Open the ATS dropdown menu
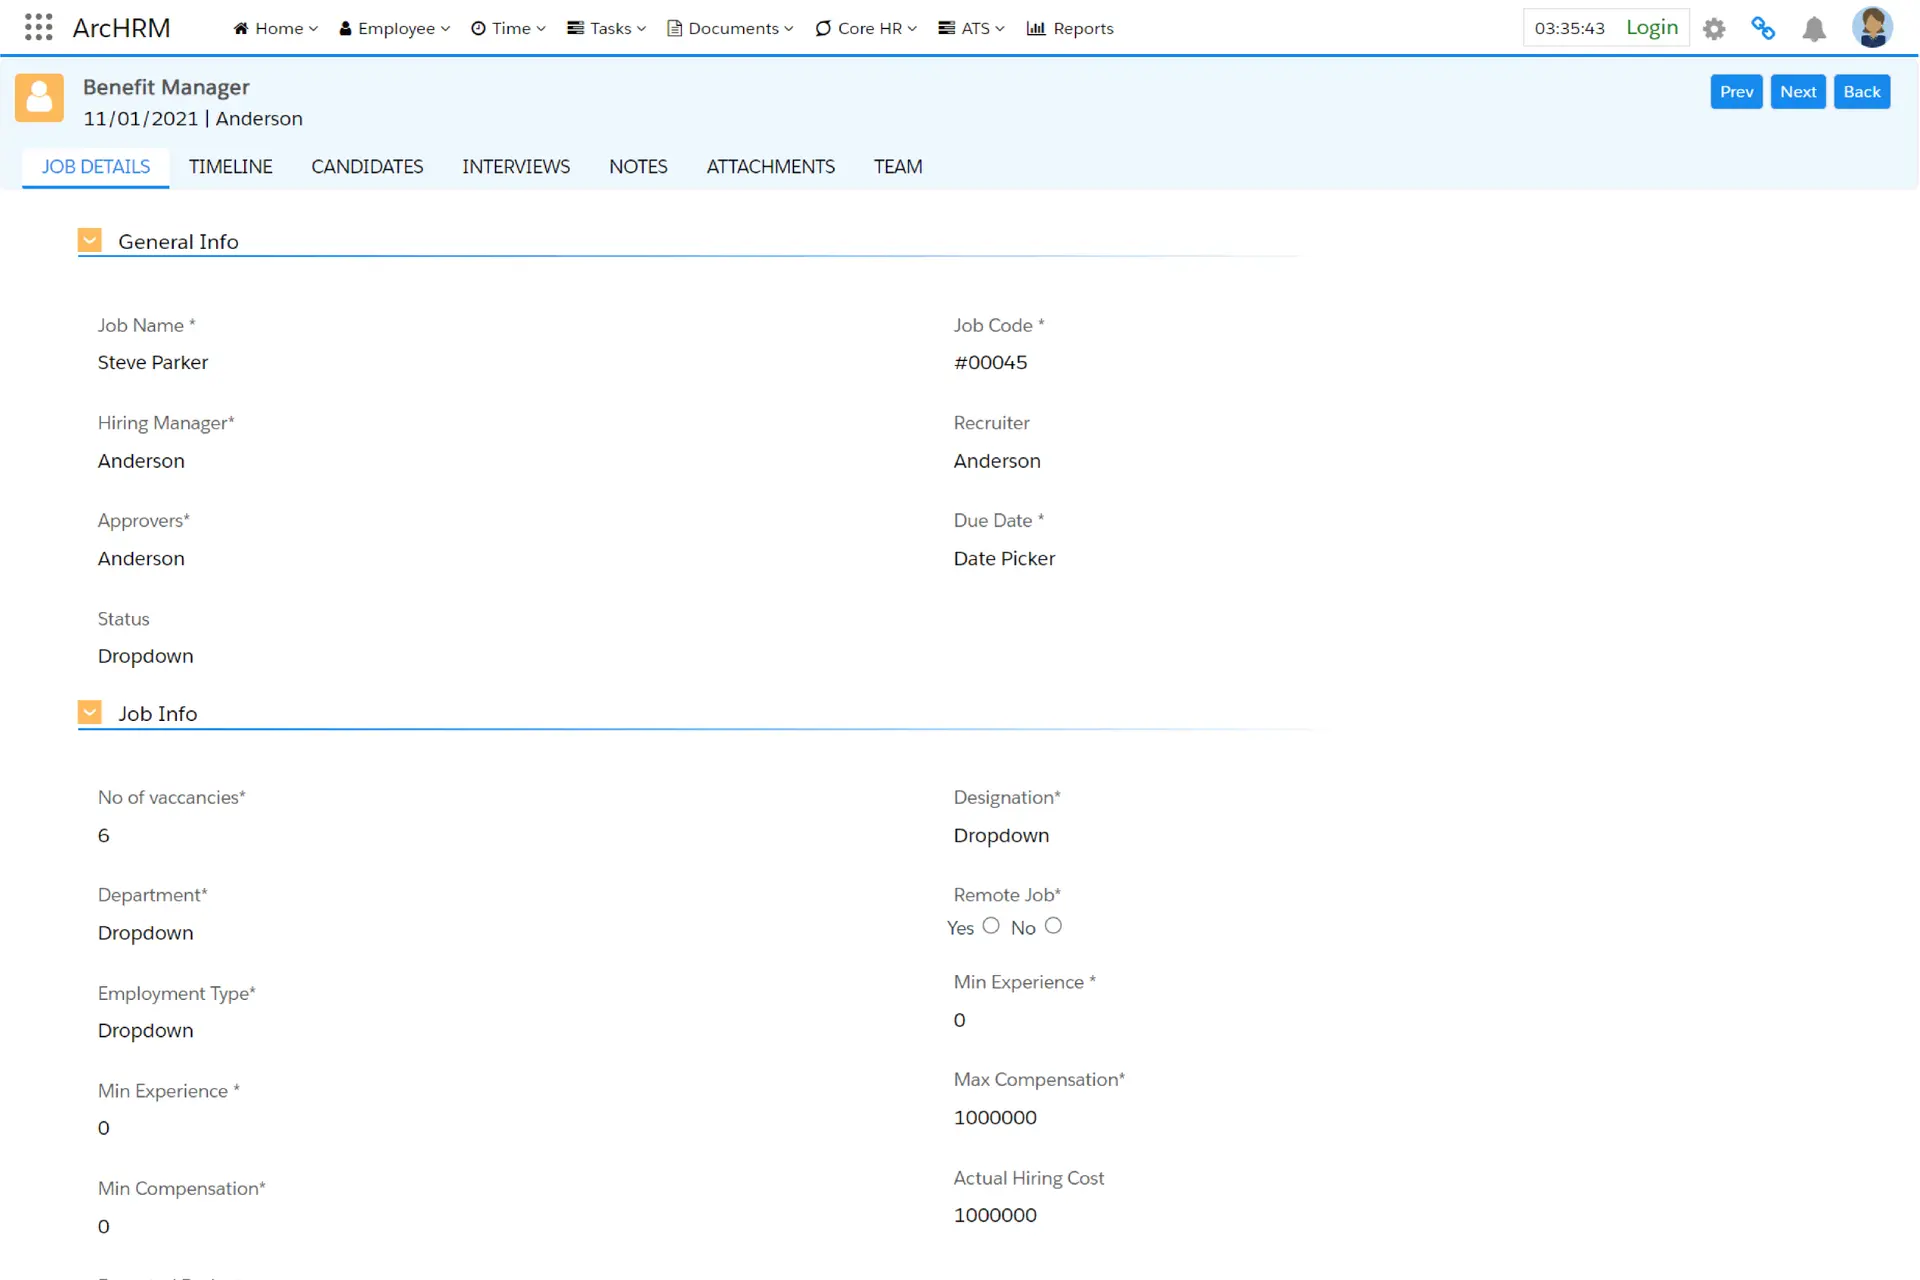Image resolution: width=1920 pixels, height=1280 pixels. (971, 28)
